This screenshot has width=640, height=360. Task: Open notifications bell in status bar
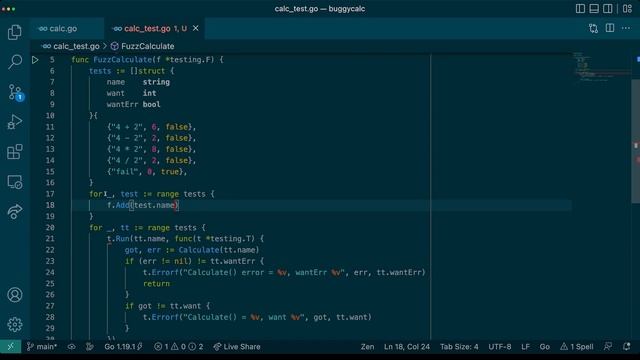pos(627,347)
